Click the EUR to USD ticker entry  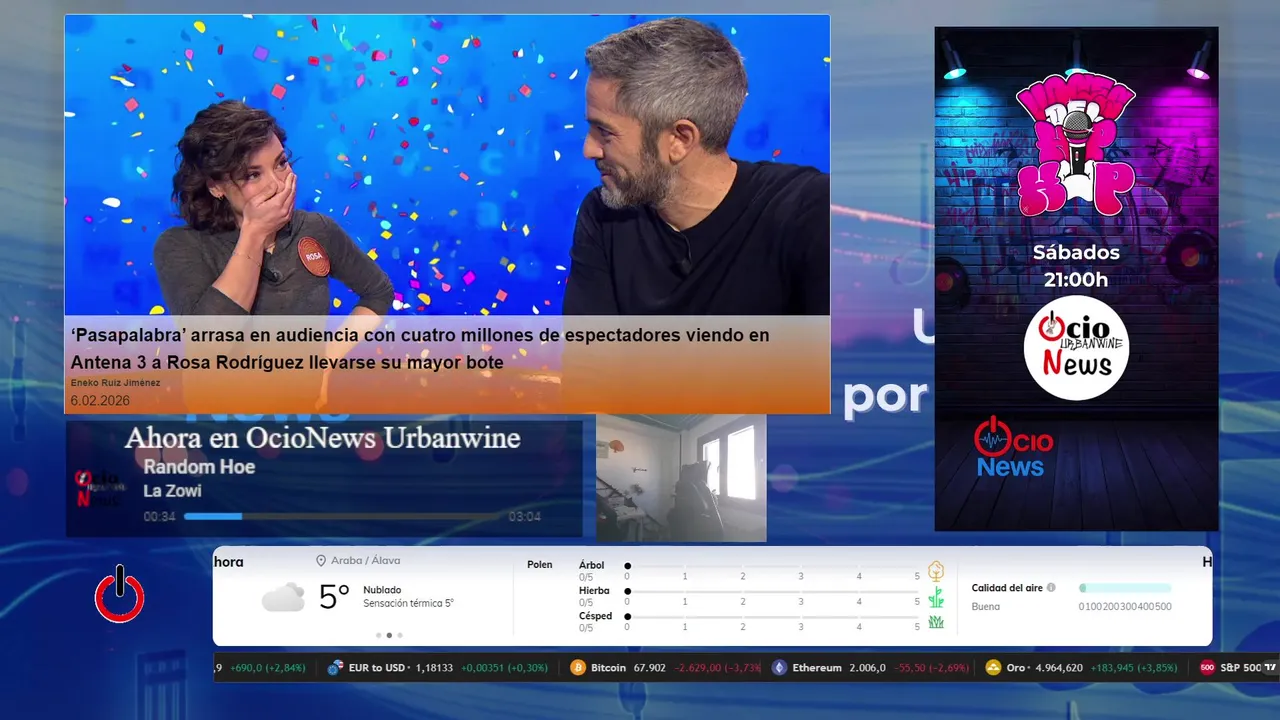tap(437, 668)
